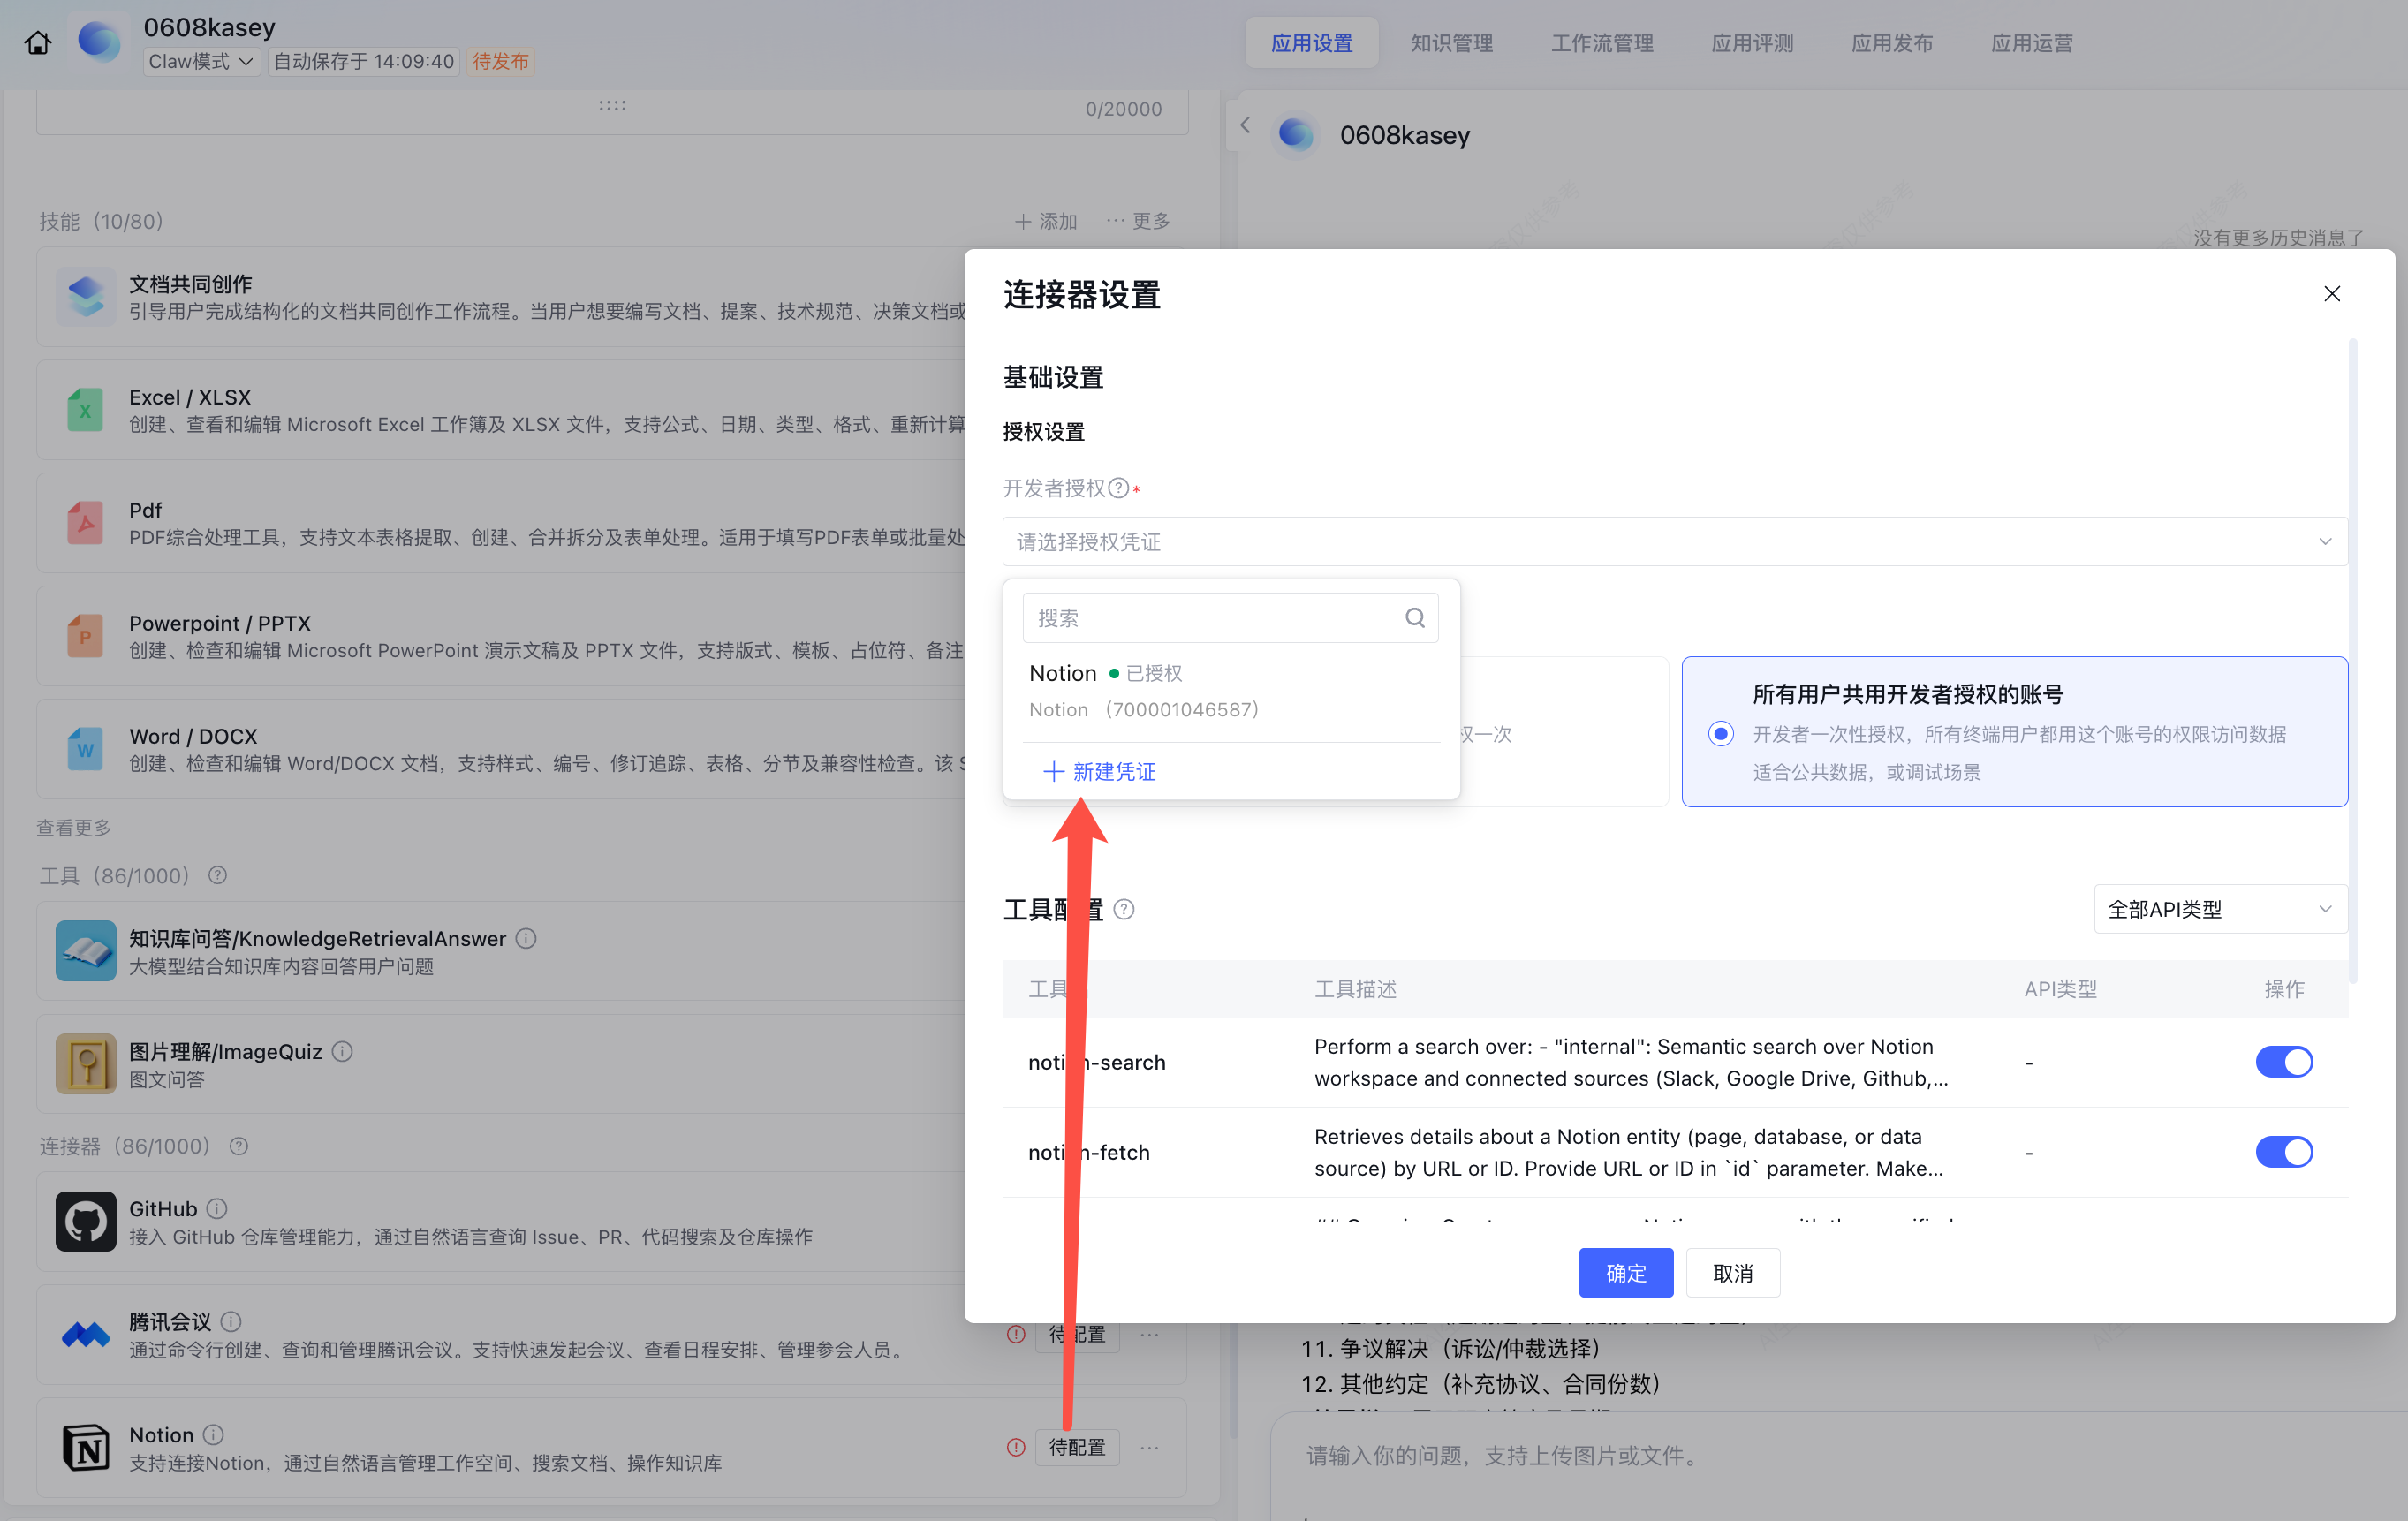Show help tooltip next to 开发者授权
The height and width of the screenshot is (1521, 2408).
point(1119,488)
